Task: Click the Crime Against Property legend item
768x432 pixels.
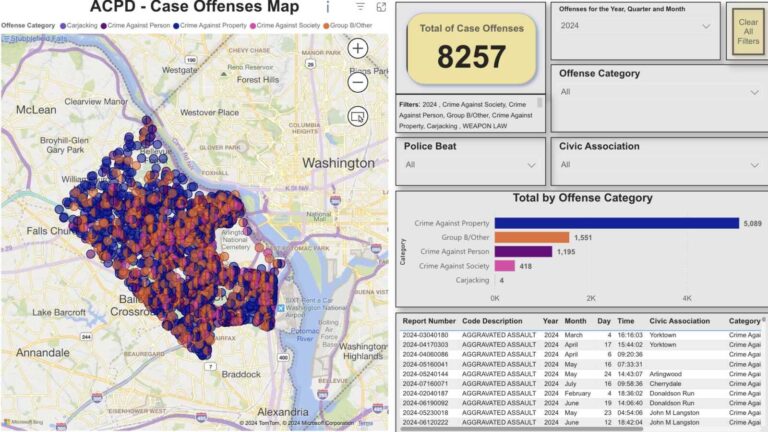Action: tap(210, 25)
